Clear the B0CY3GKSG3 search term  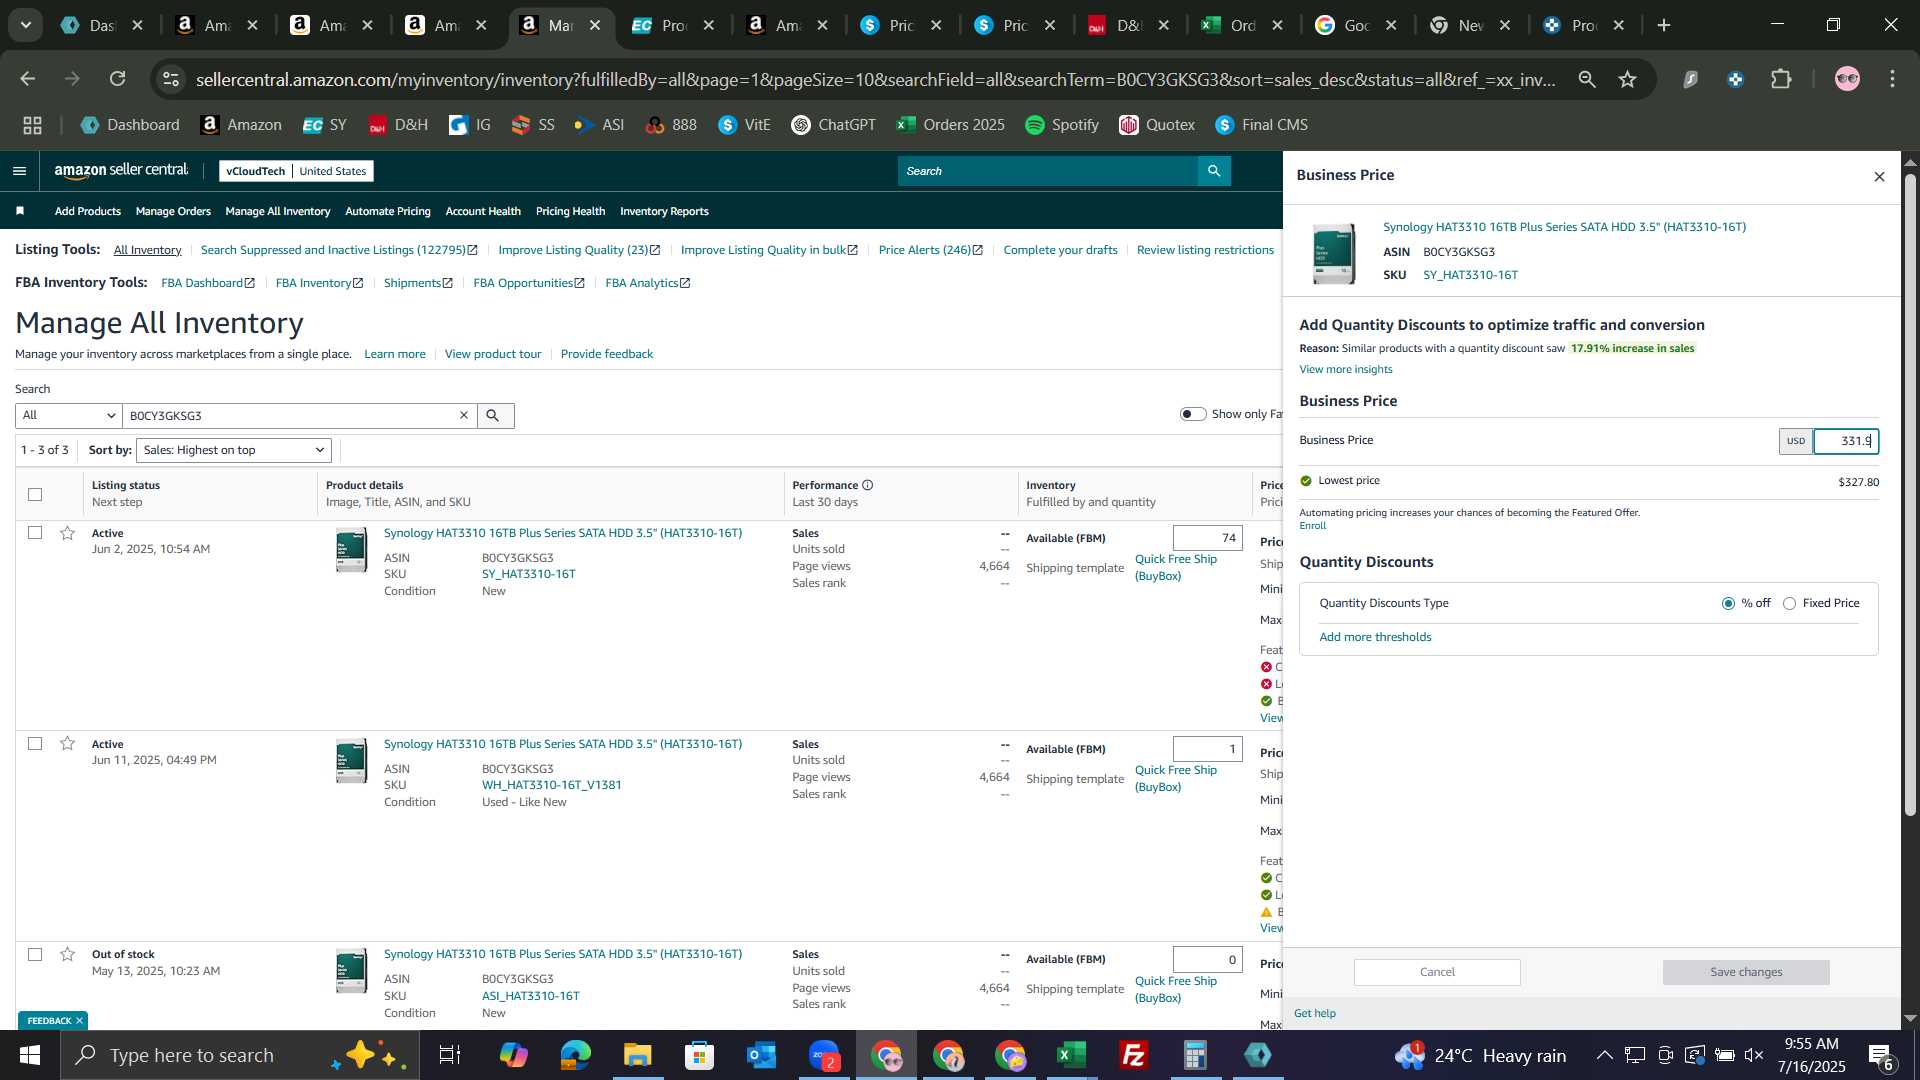point(463,416)
